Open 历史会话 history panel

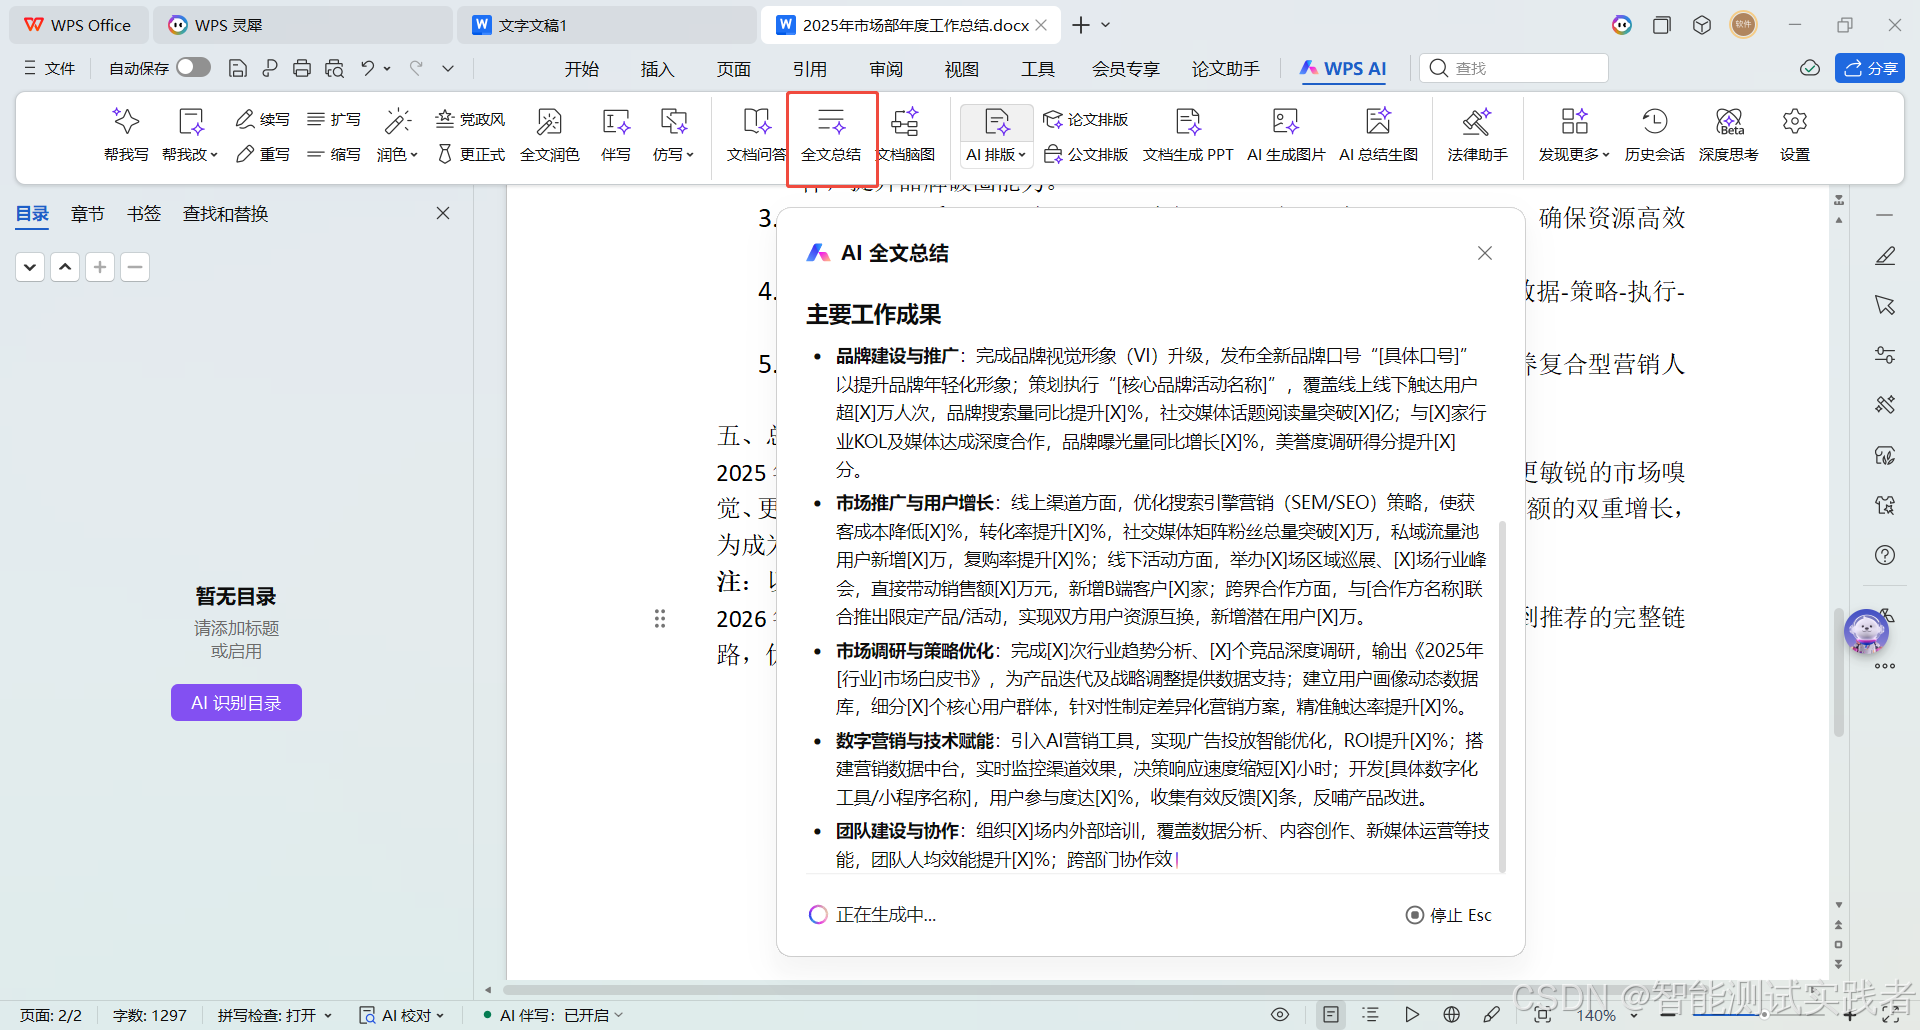coord(1654,135)
